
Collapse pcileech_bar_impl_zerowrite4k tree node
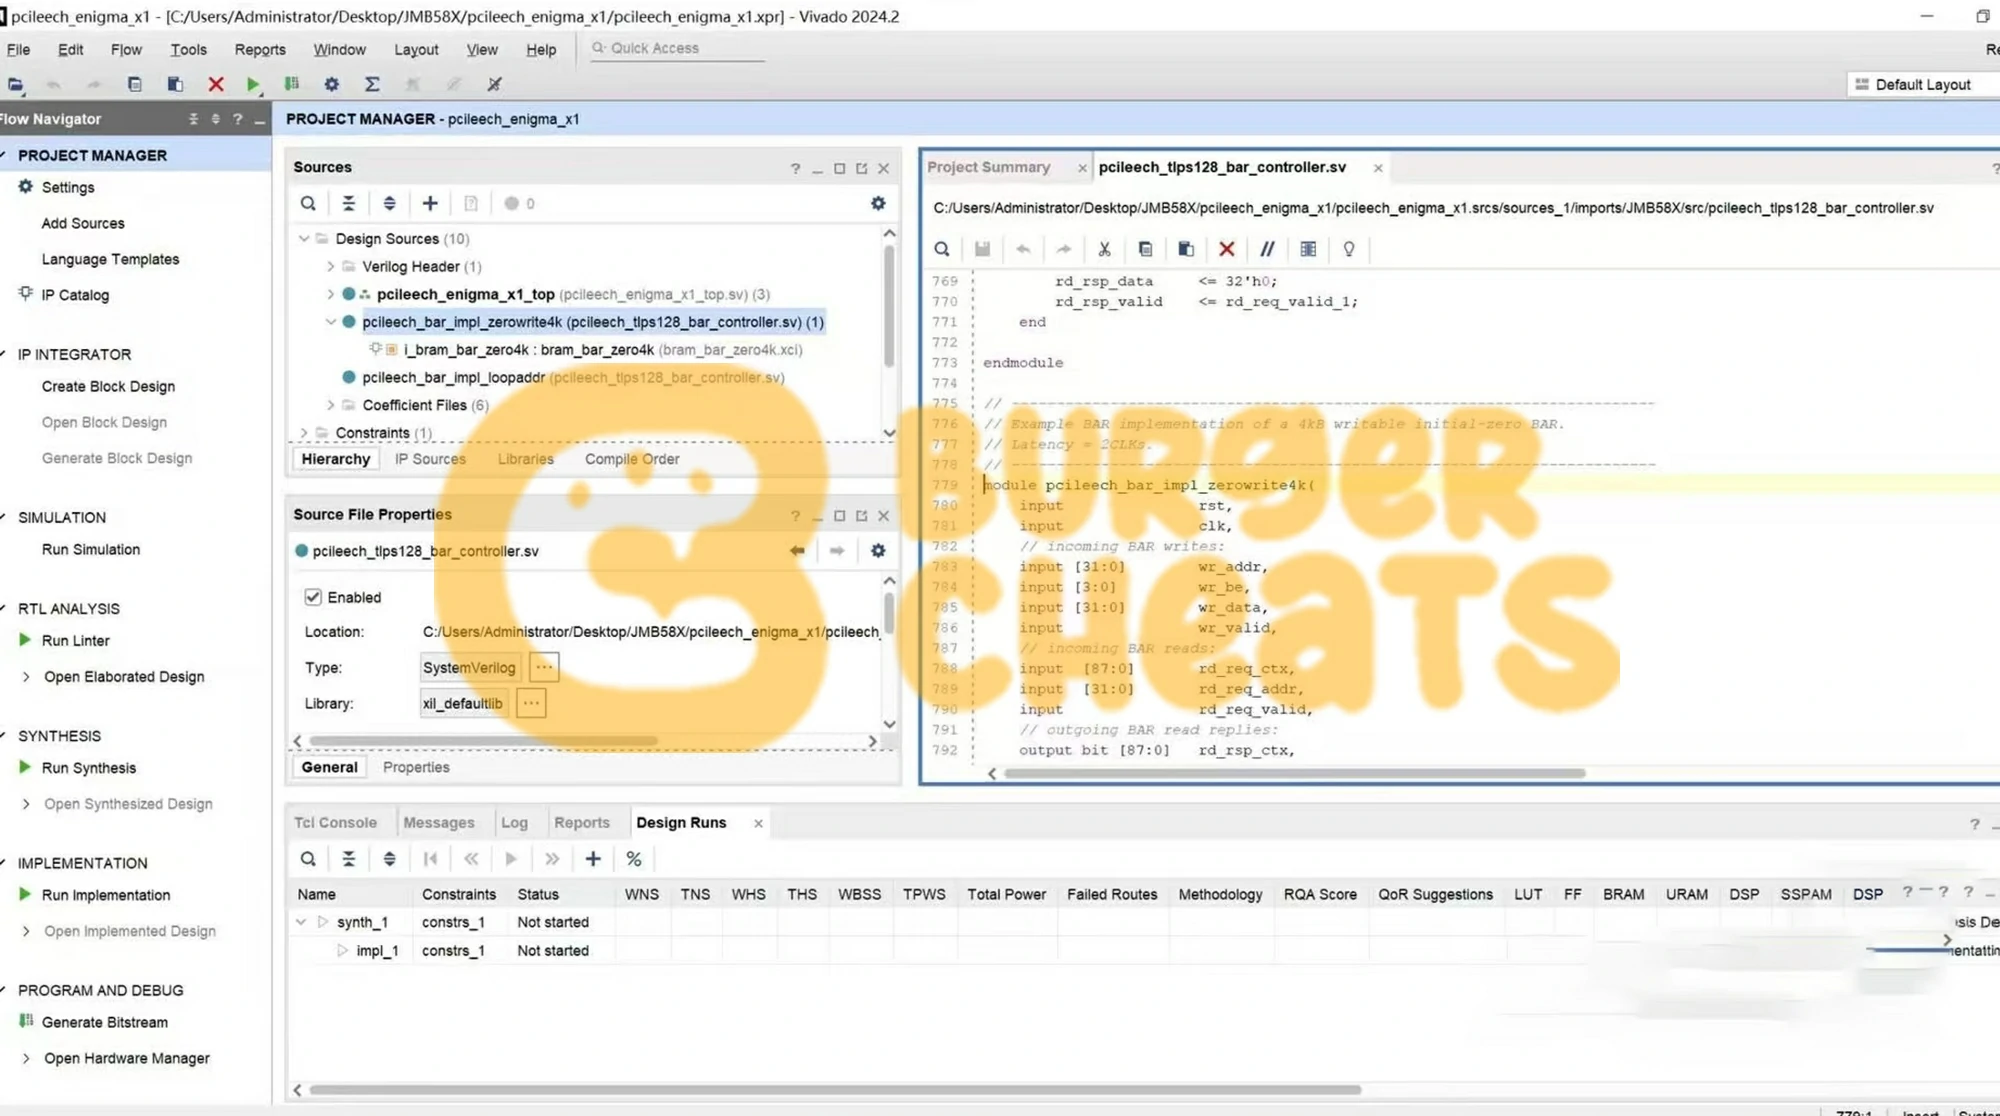331,322
